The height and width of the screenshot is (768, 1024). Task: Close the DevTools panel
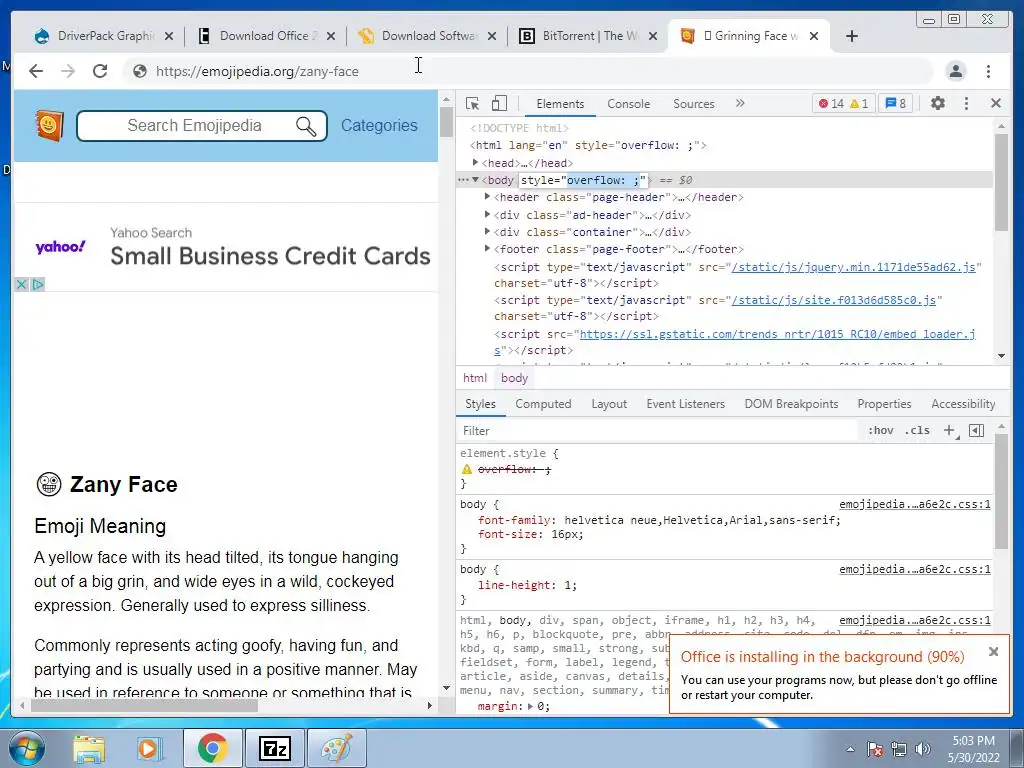click(996, 103)
